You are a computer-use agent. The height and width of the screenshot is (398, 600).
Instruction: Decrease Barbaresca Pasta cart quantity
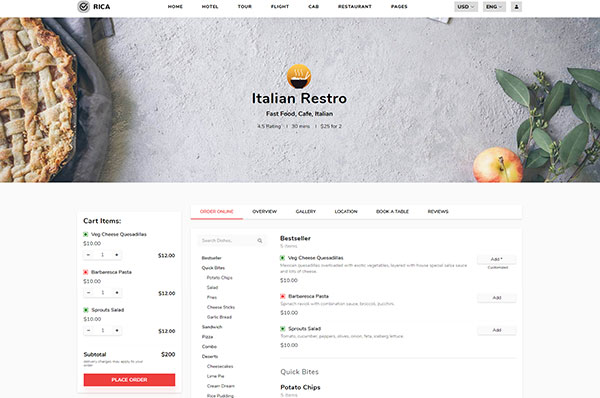coord(88,293)
